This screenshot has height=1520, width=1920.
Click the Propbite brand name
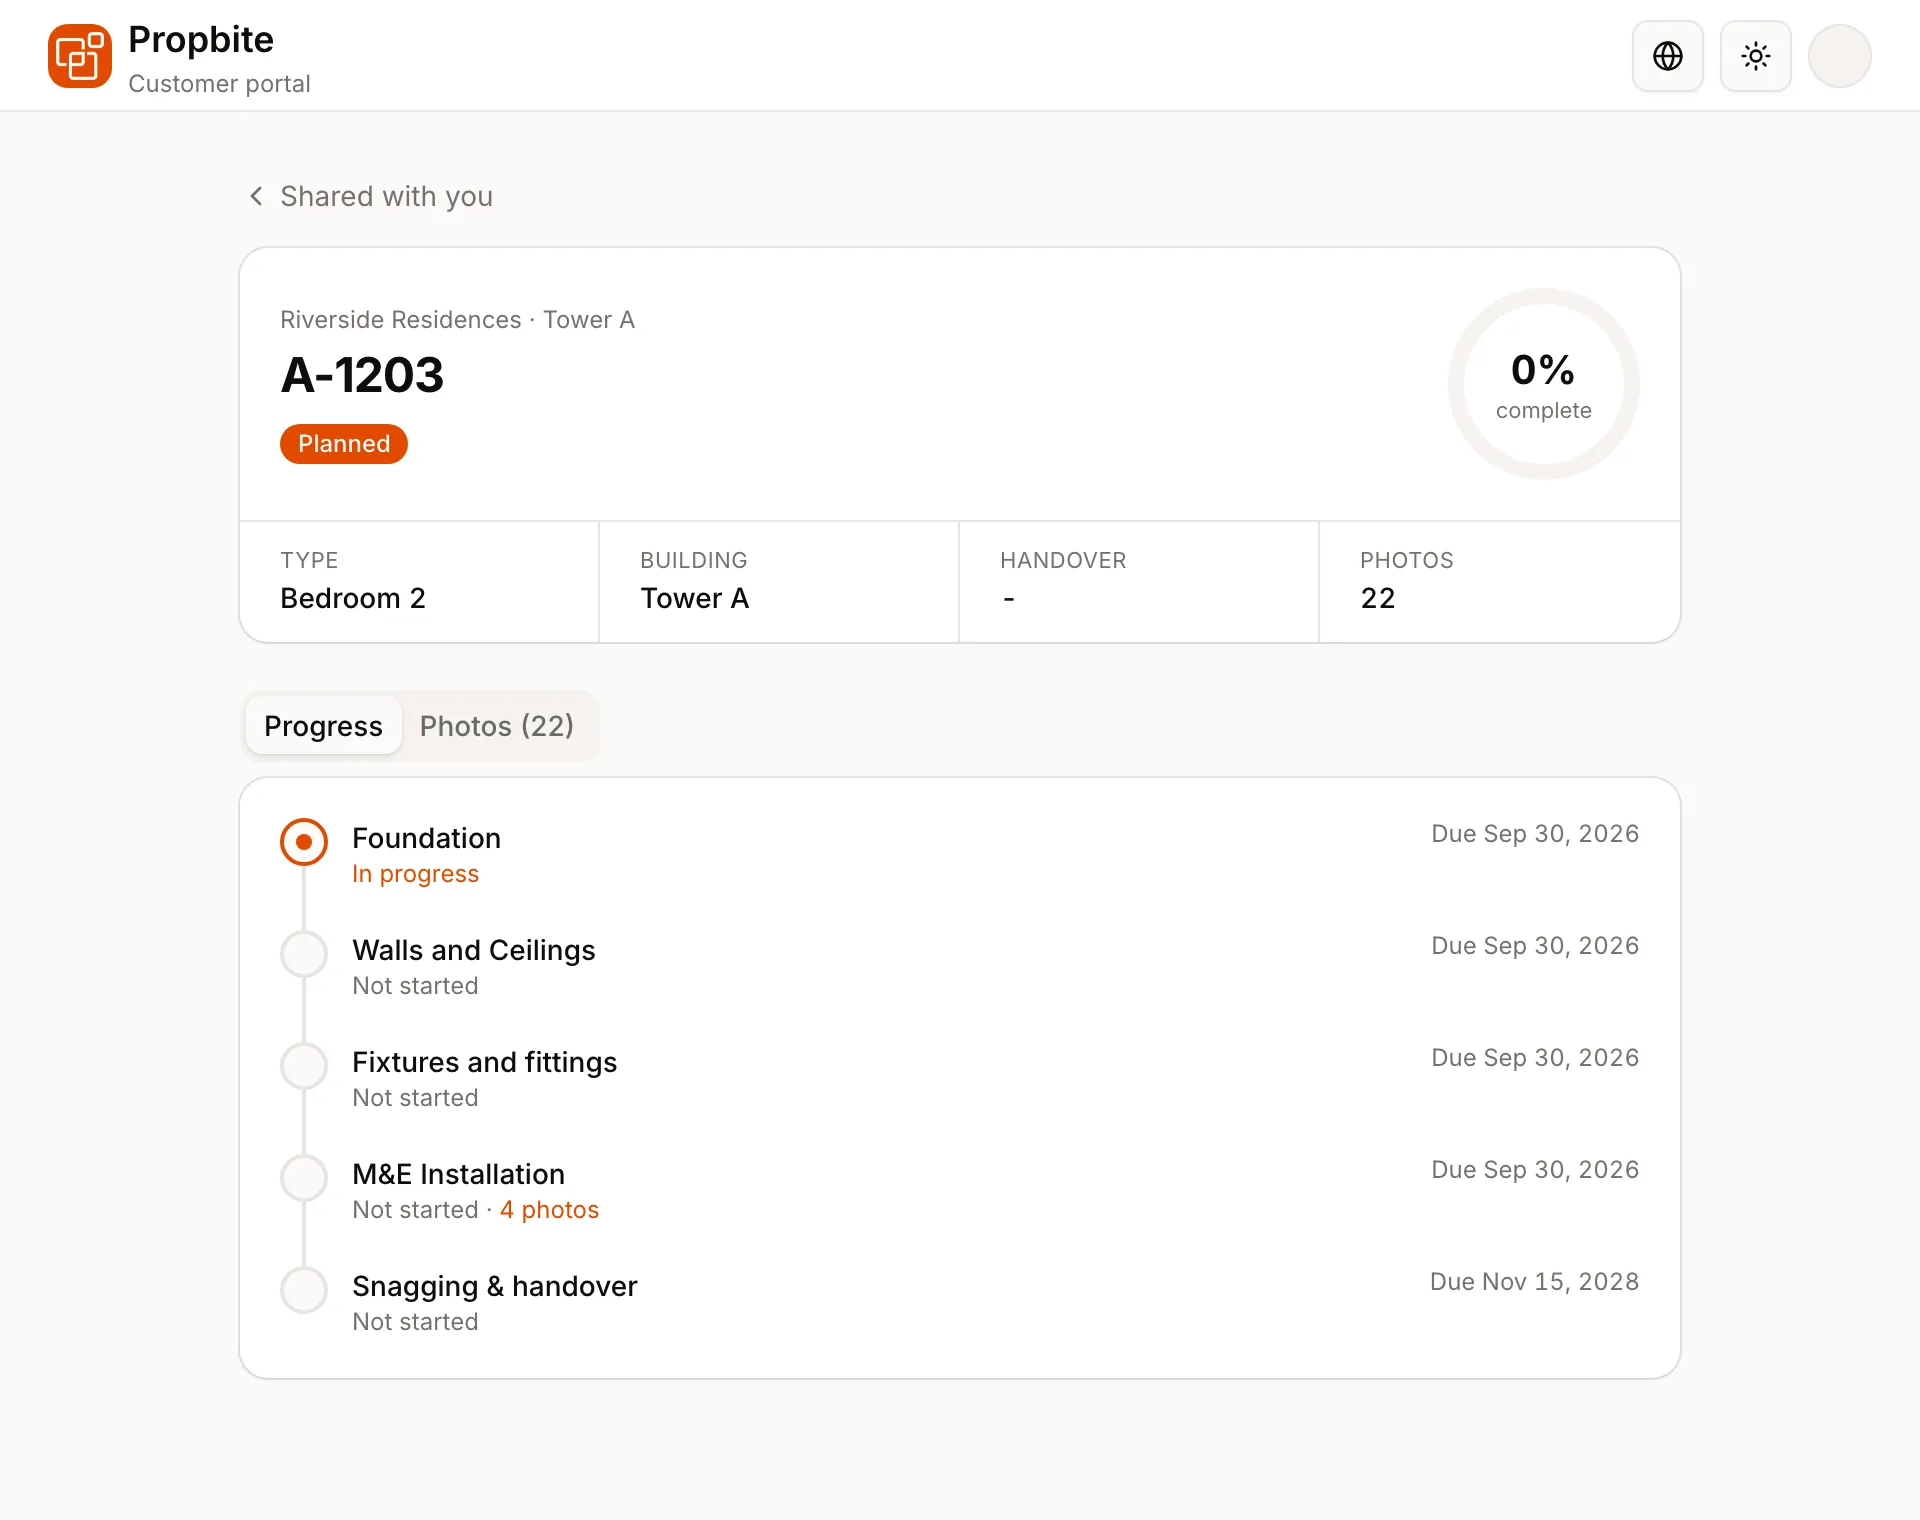pos(201,40)
